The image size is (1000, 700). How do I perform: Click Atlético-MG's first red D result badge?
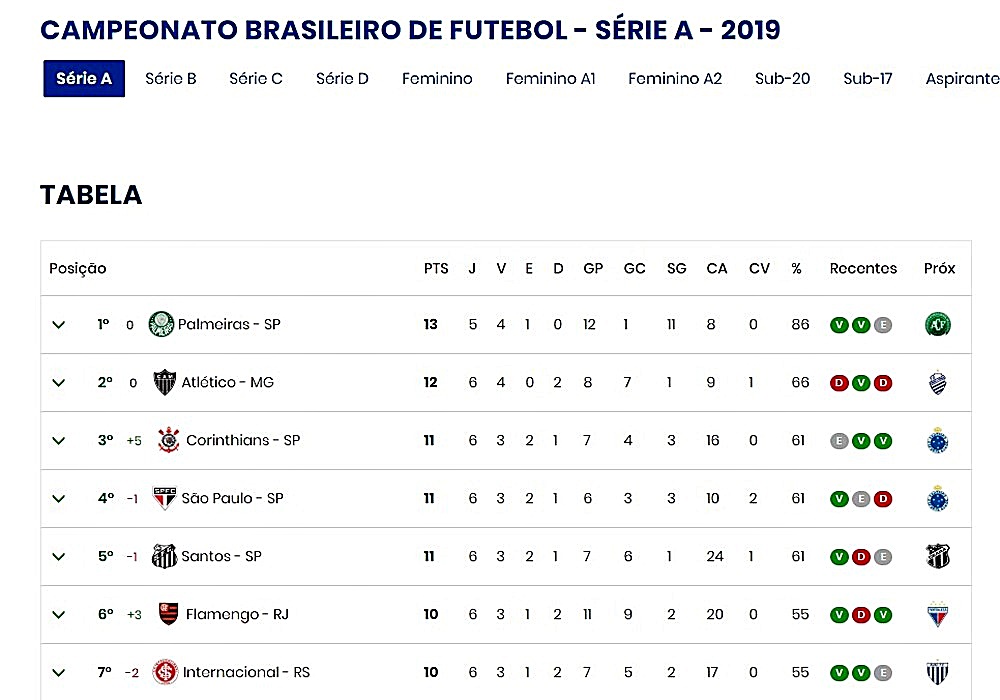[838, 383]
